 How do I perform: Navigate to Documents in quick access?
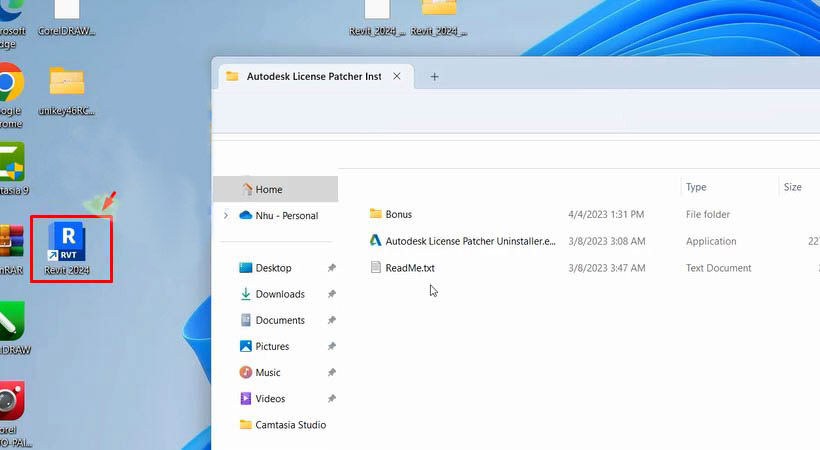point(280,320)
